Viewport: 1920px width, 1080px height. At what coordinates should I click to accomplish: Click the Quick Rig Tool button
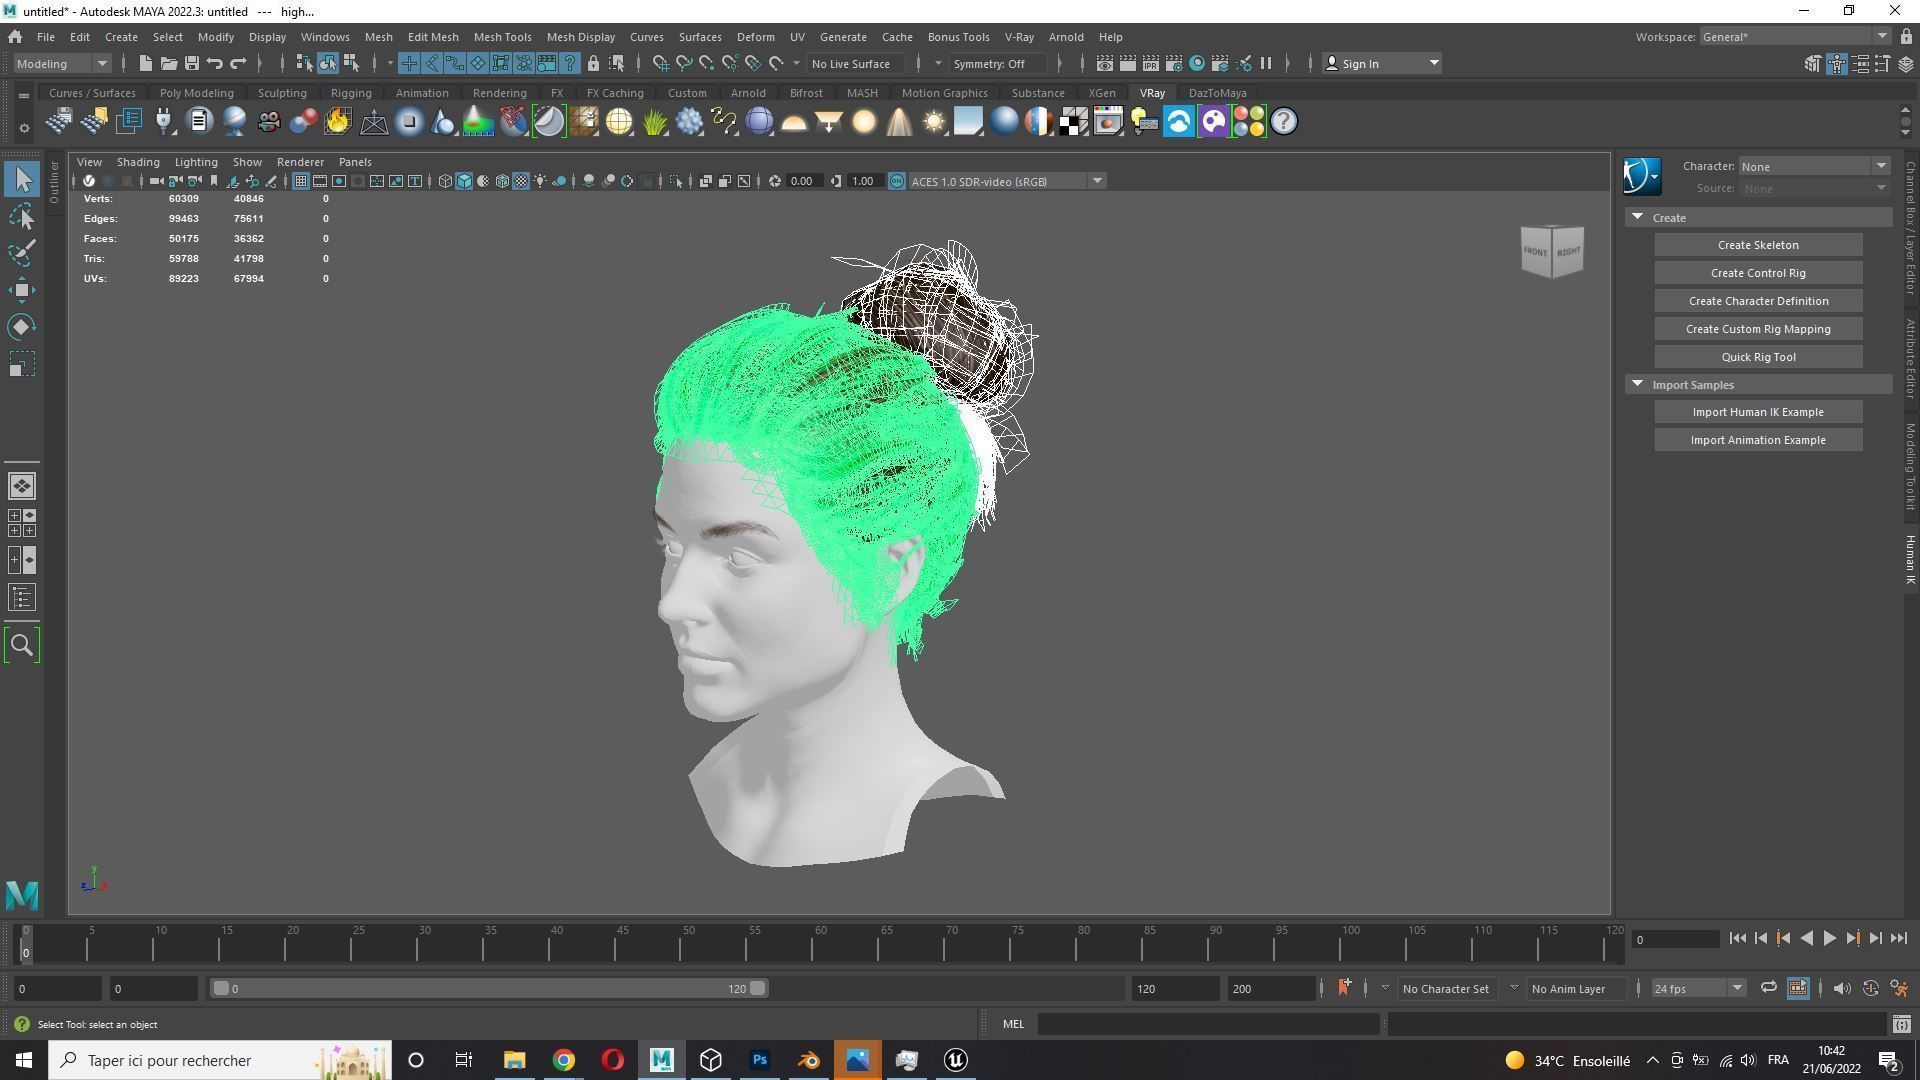point(1758,357)
